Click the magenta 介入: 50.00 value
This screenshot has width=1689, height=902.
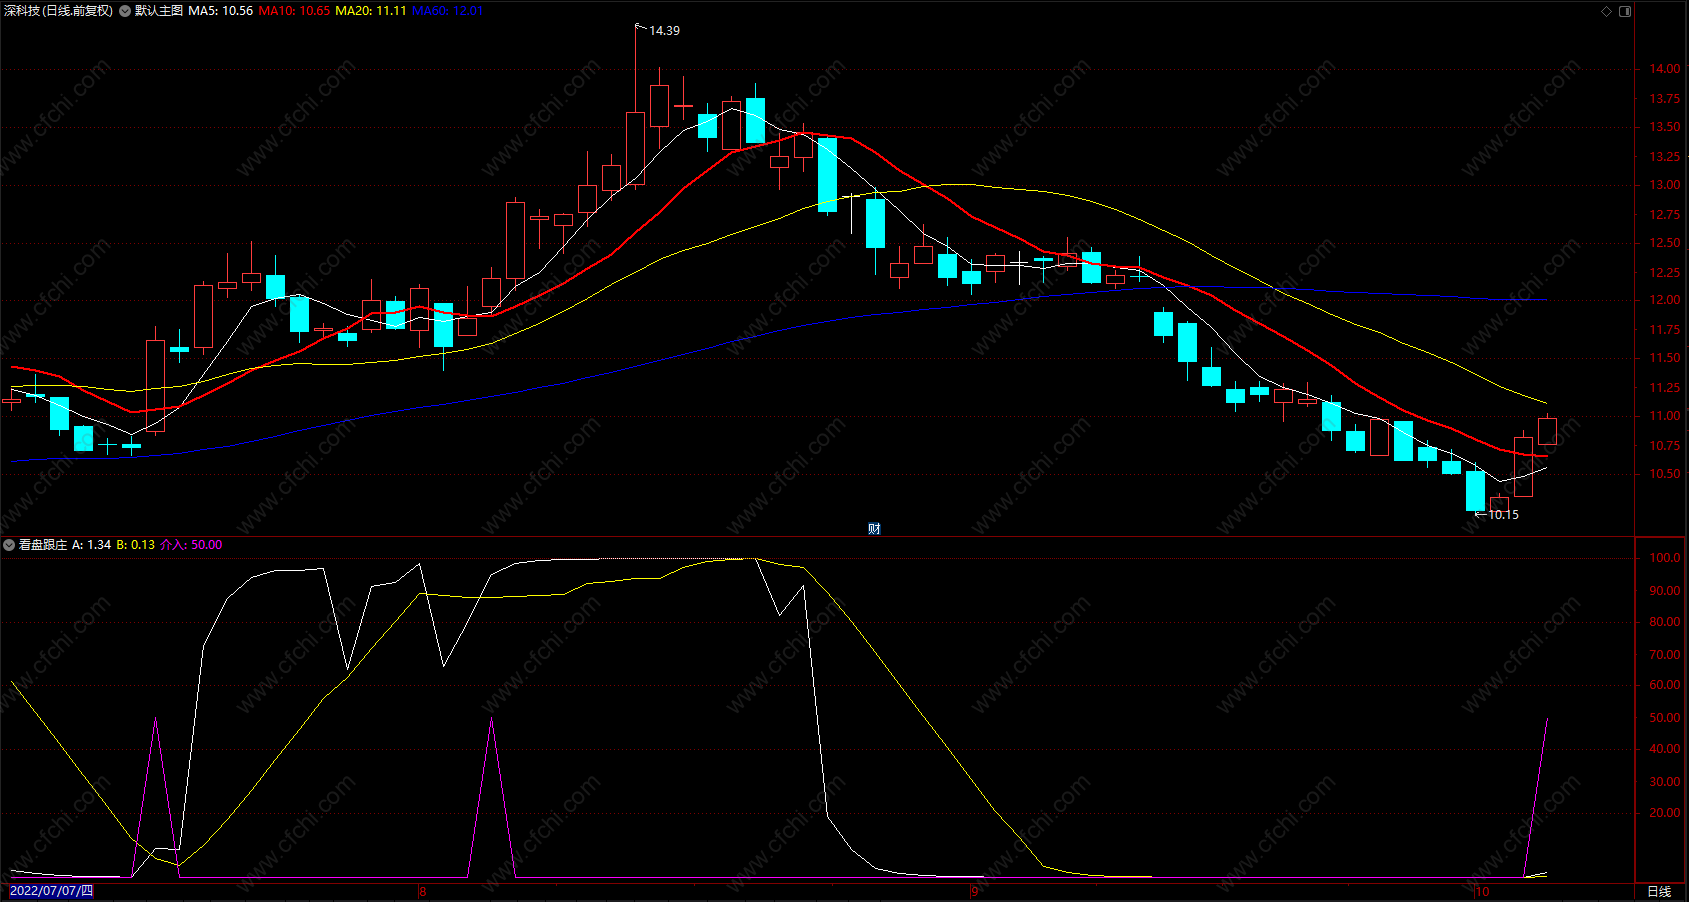tap(191, 545)
